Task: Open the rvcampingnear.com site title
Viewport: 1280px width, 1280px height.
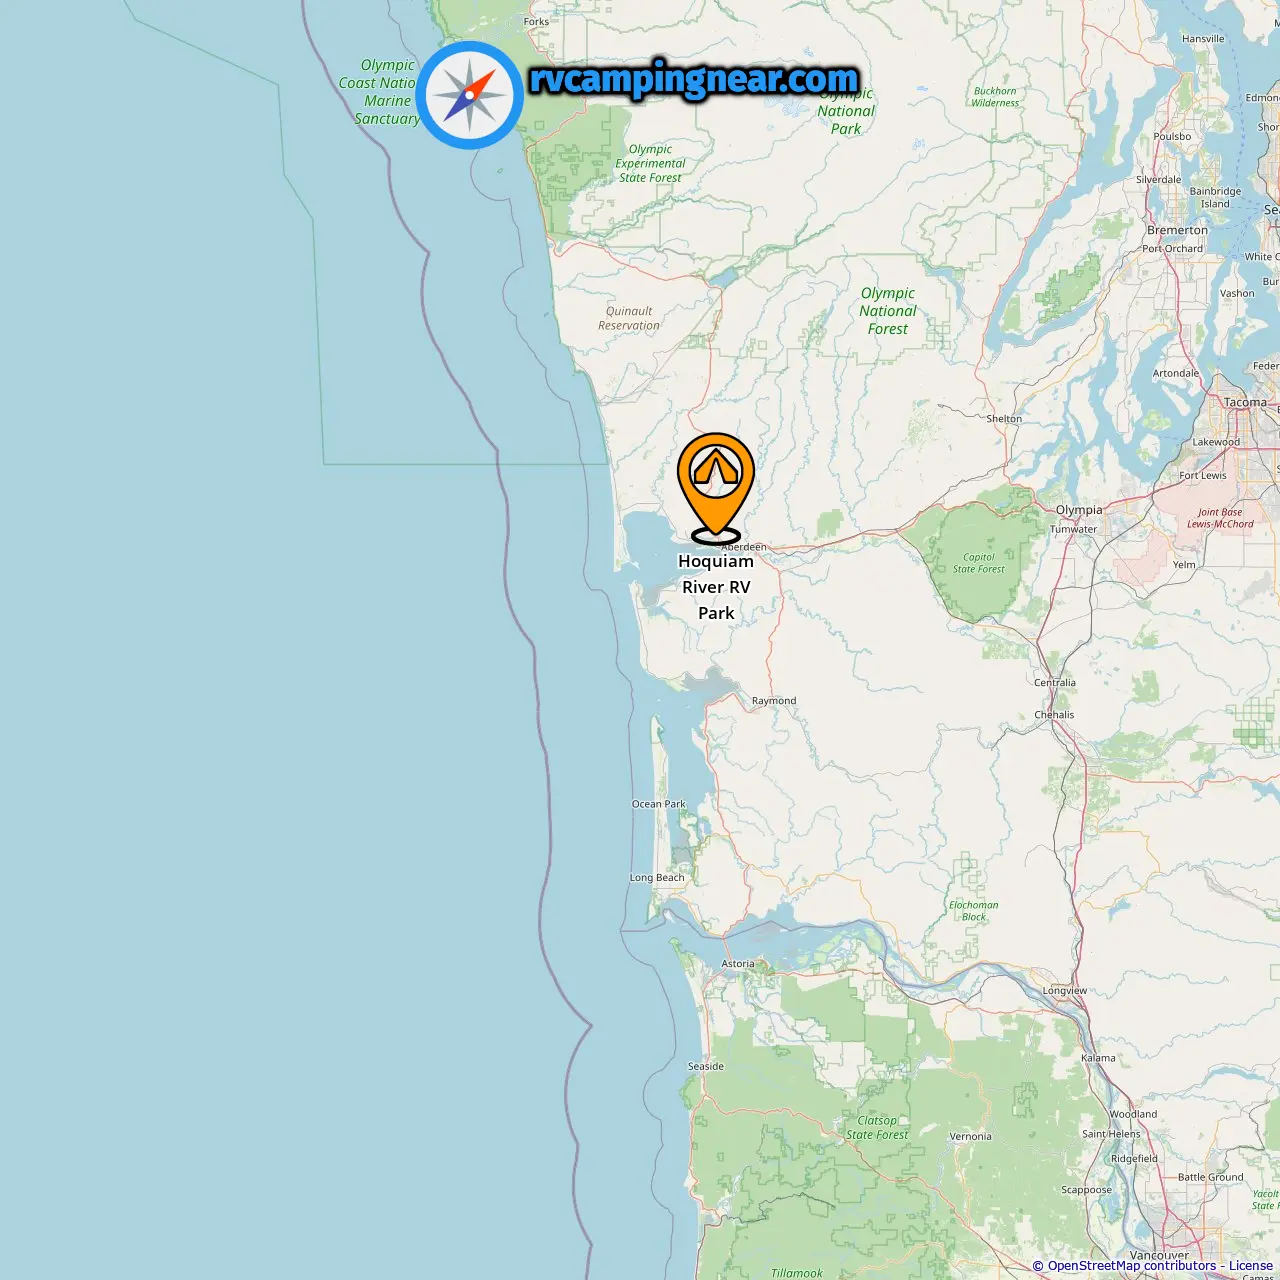Action: [694, 79]
